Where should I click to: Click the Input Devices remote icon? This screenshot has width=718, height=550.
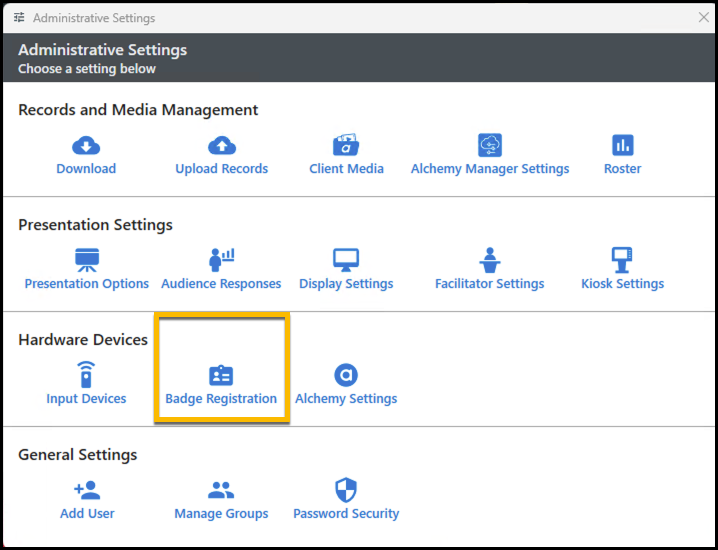click(x=86, y=375)
